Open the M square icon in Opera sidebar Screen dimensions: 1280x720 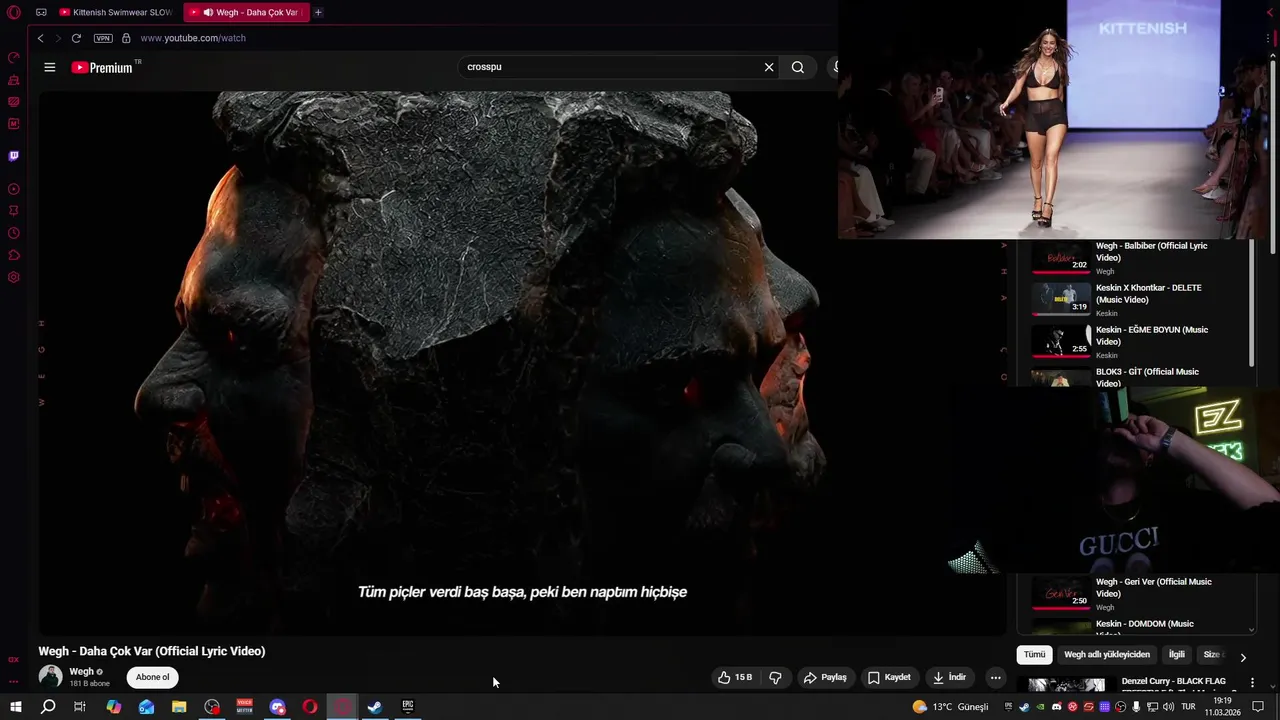click(14, 124)
